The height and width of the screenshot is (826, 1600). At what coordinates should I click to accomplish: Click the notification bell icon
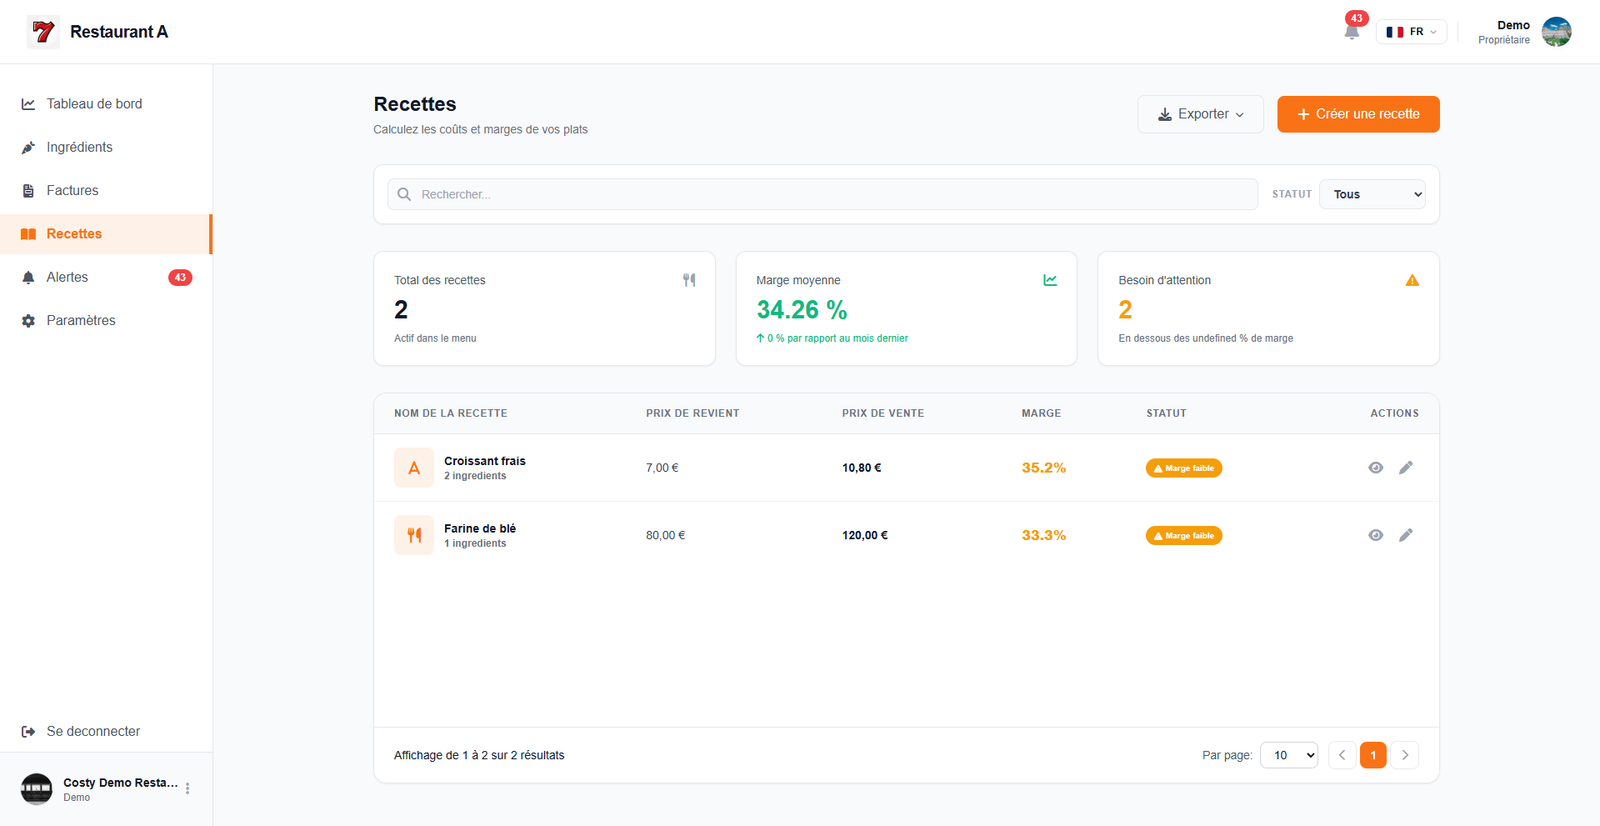[x=1351, y=31]
